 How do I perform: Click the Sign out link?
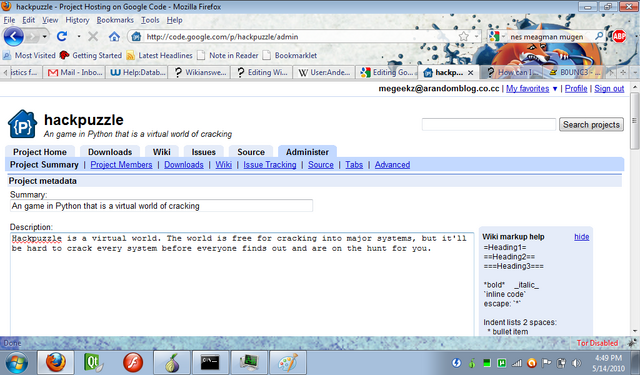coord(609,89)
